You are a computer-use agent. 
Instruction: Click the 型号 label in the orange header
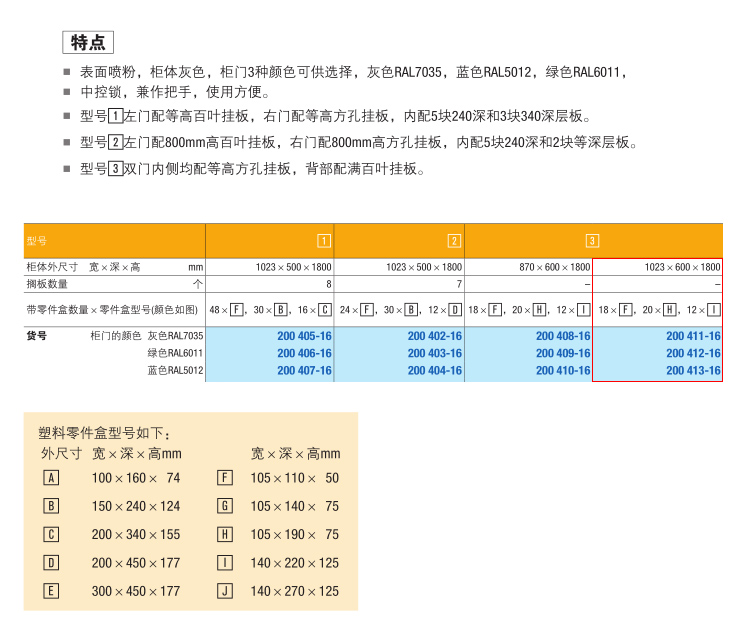37,241
